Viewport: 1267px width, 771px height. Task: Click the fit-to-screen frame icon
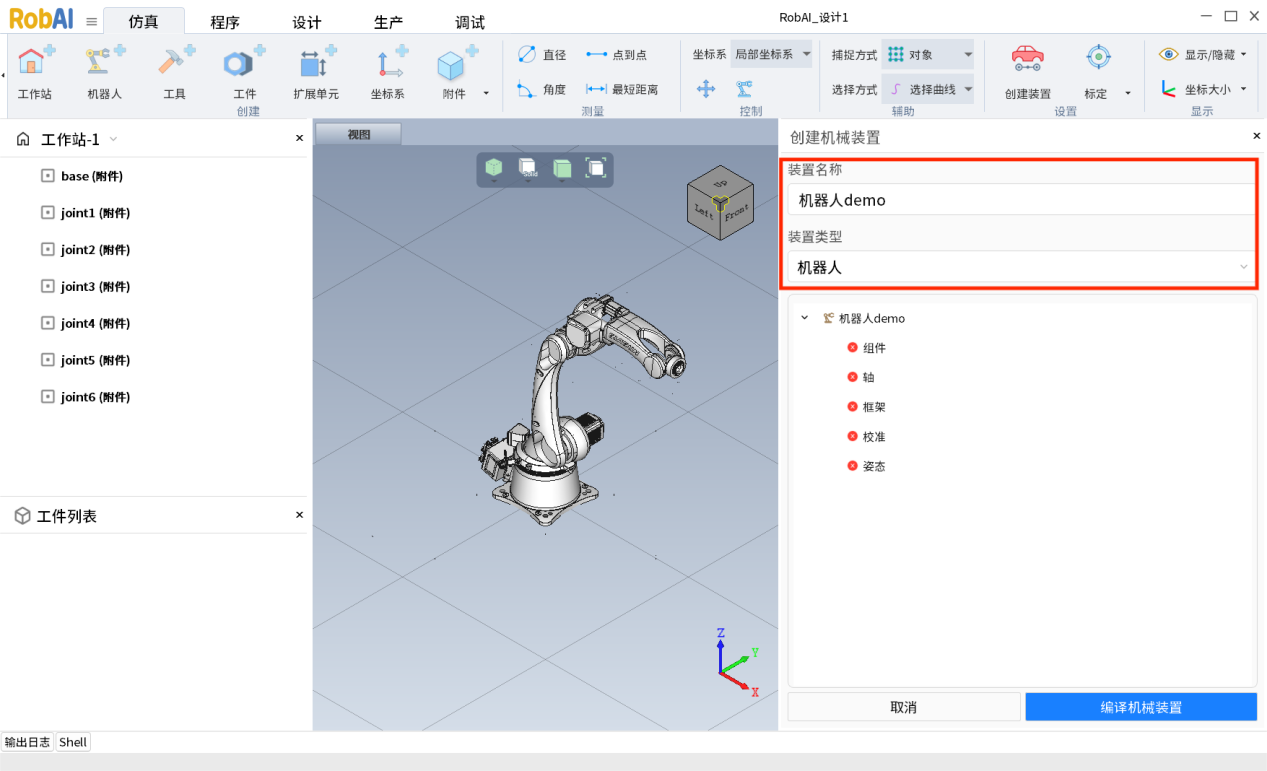click(596, 168)
